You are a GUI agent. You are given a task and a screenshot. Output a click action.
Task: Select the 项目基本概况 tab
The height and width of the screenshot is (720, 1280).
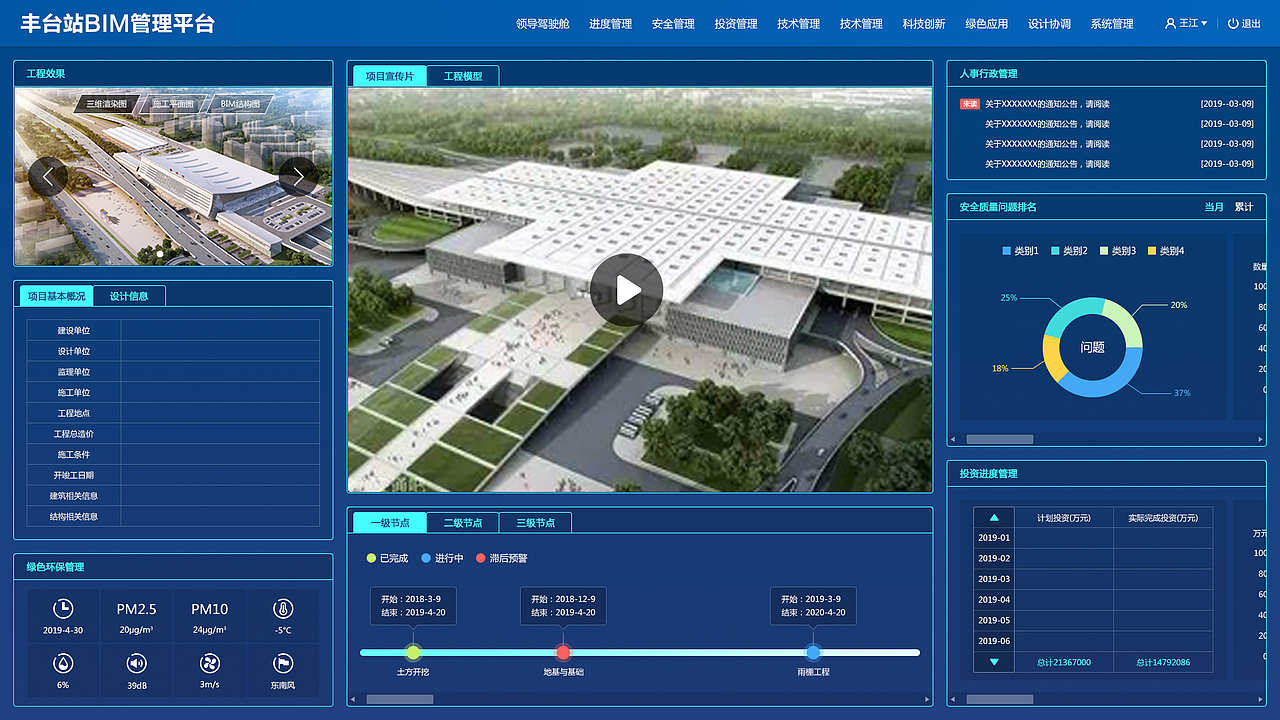[57, 296]
